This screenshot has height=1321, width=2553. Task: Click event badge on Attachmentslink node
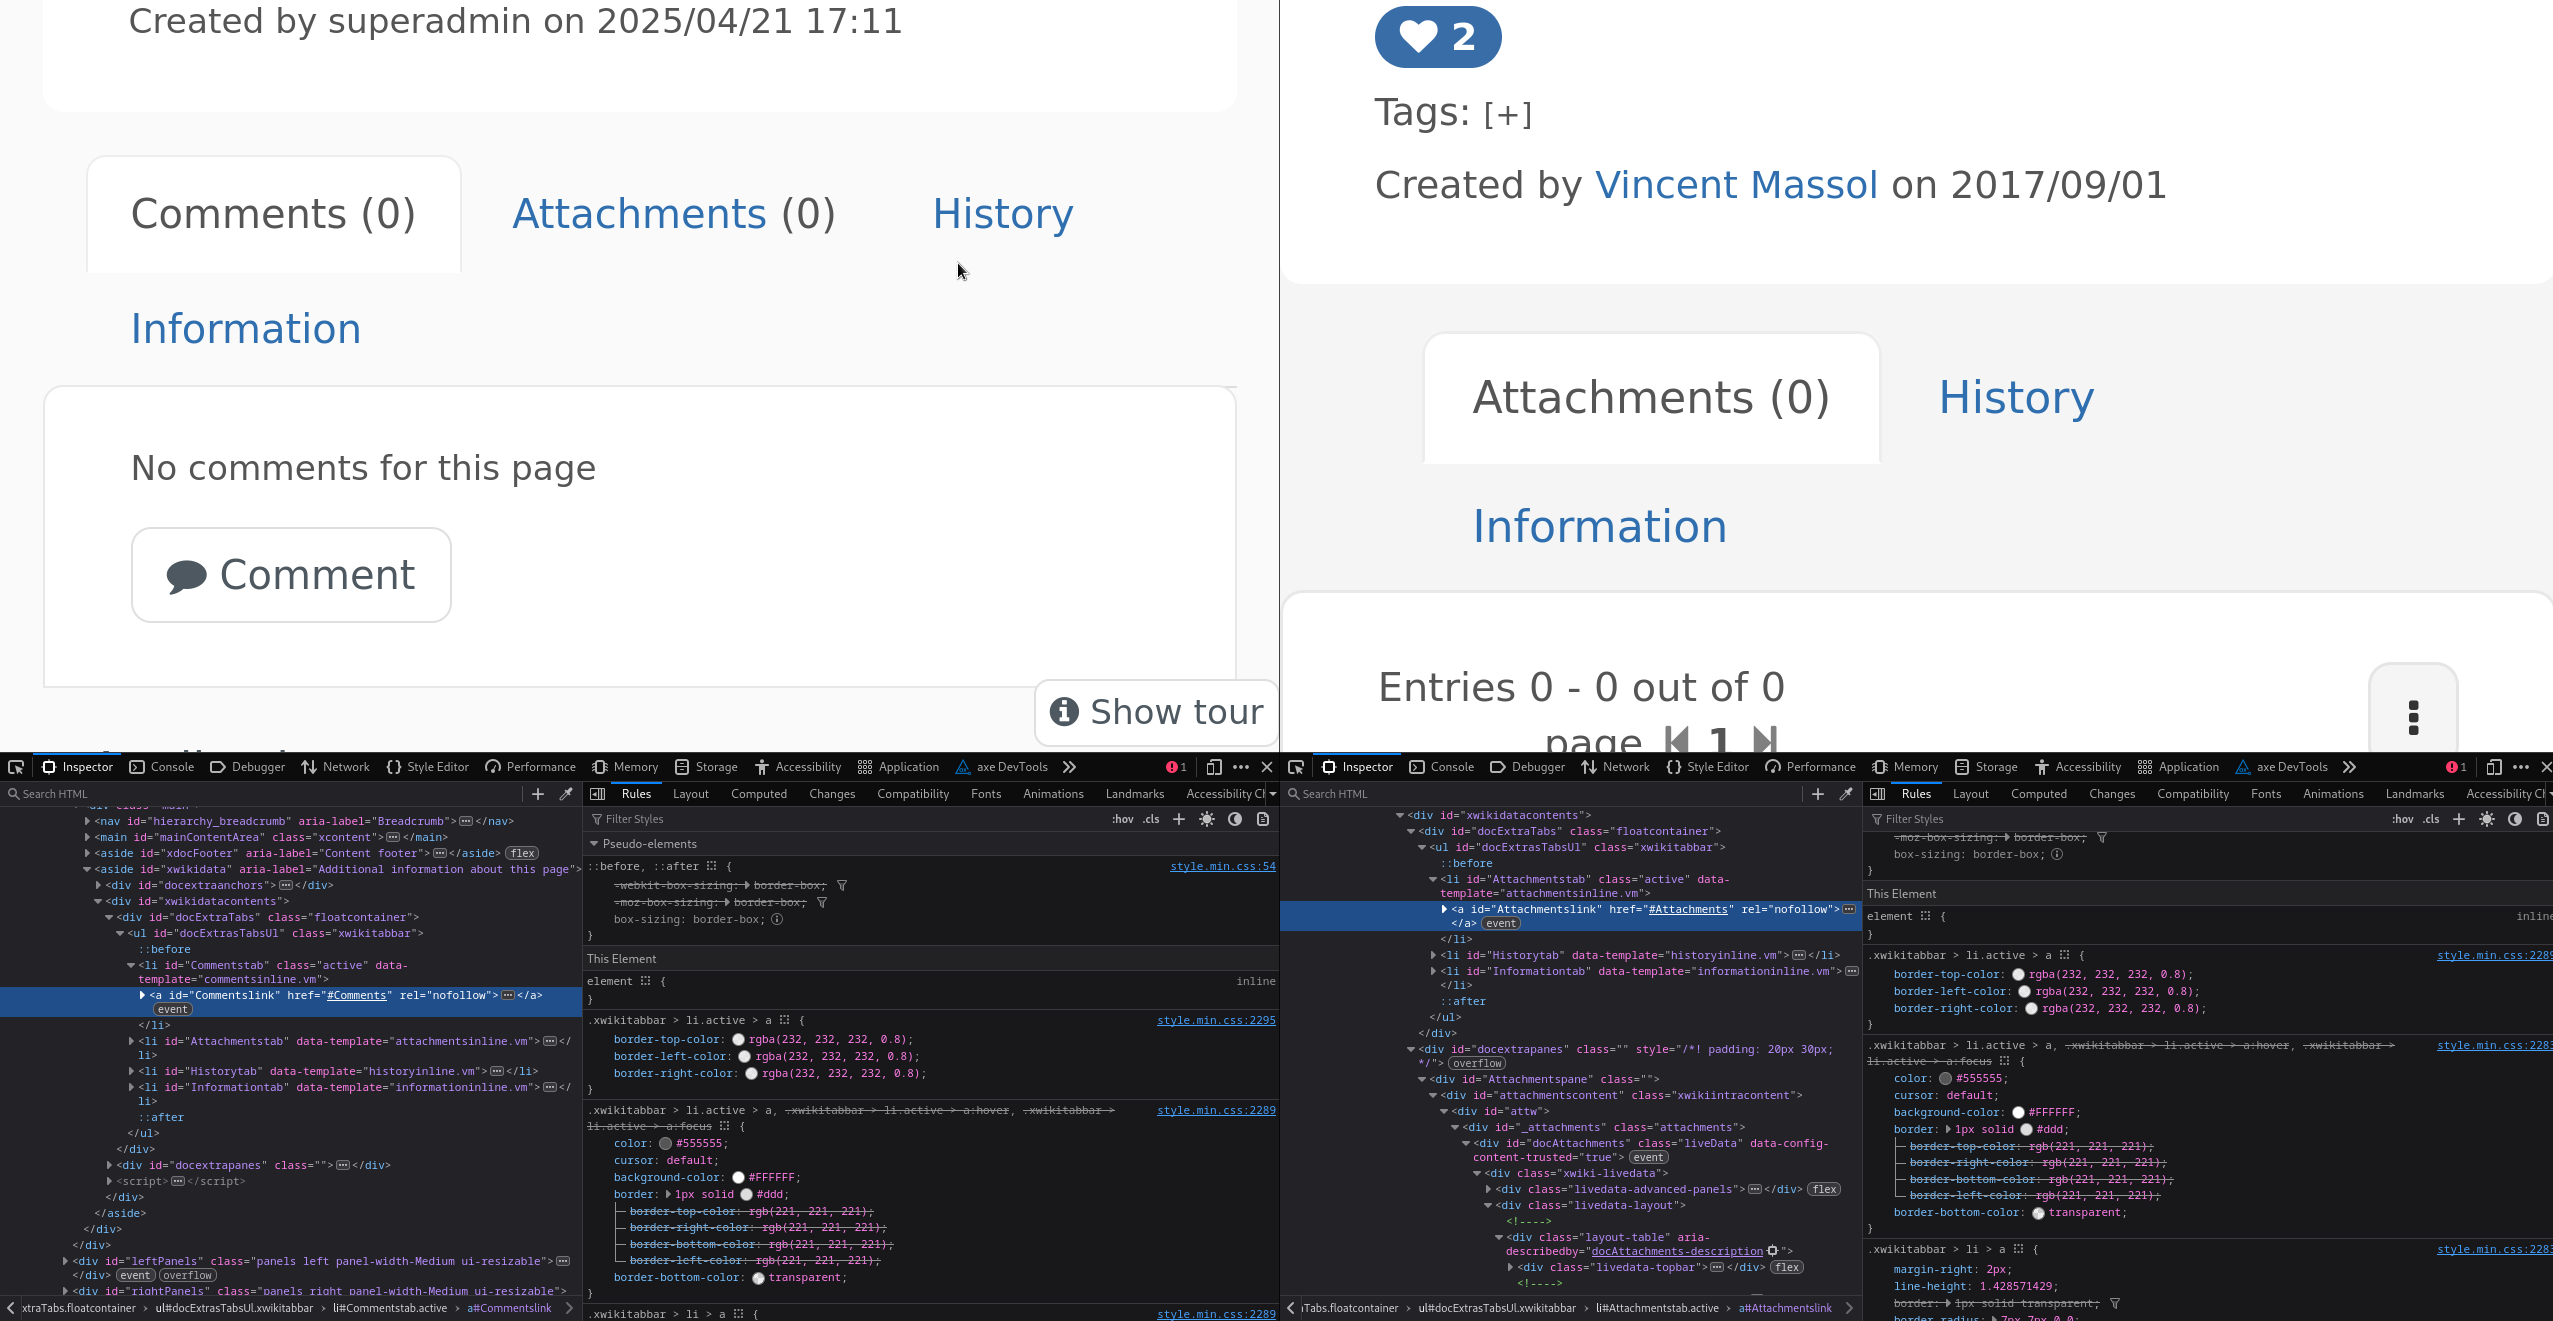tap(1501, 924)
